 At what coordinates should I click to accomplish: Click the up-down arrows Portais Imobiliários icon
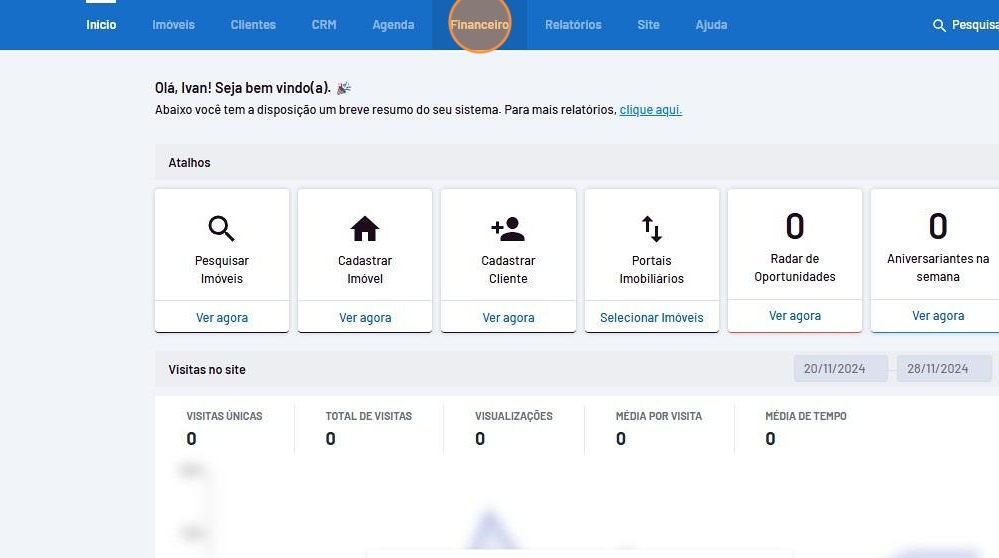coord(651,229)
